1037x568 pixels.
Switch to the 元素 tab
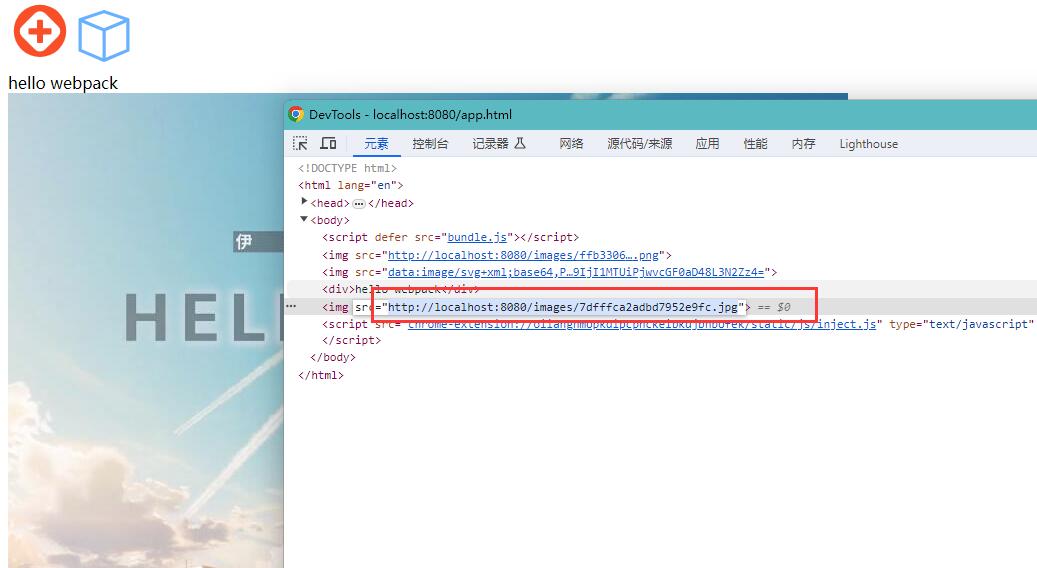[376, 143]
